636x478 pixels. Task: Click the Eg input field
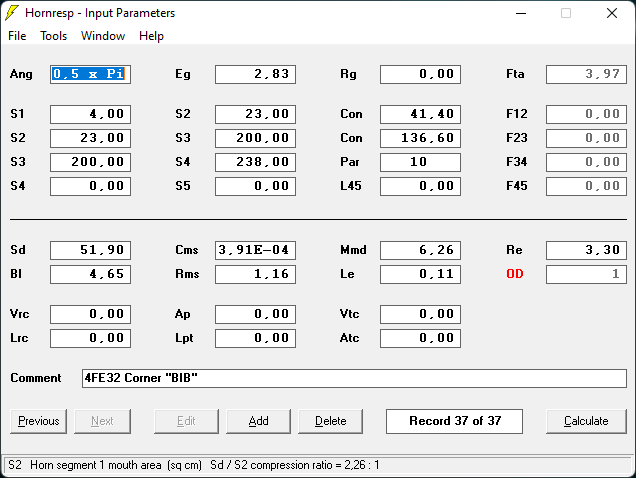pos(256,74)
